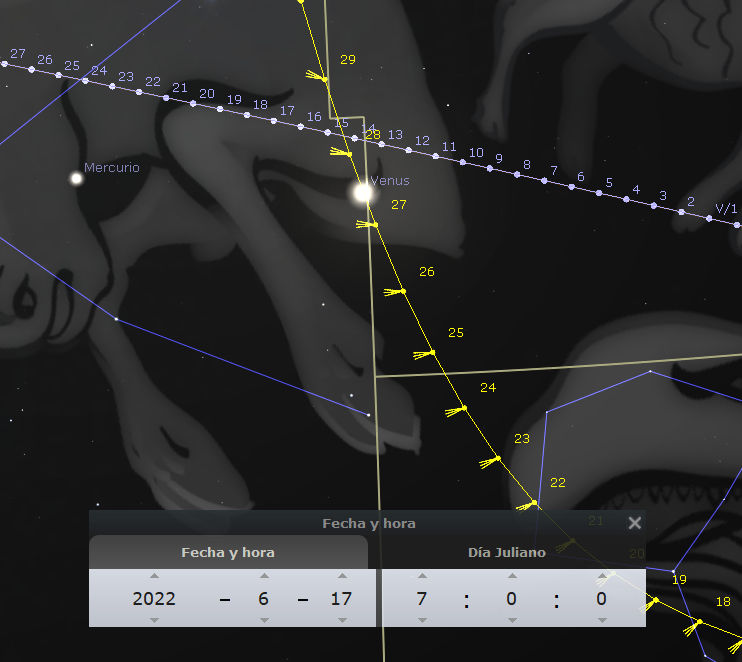Click the Mercurio label
The height and width of the screenshot is (662, 742).
(x=112, y=168)
